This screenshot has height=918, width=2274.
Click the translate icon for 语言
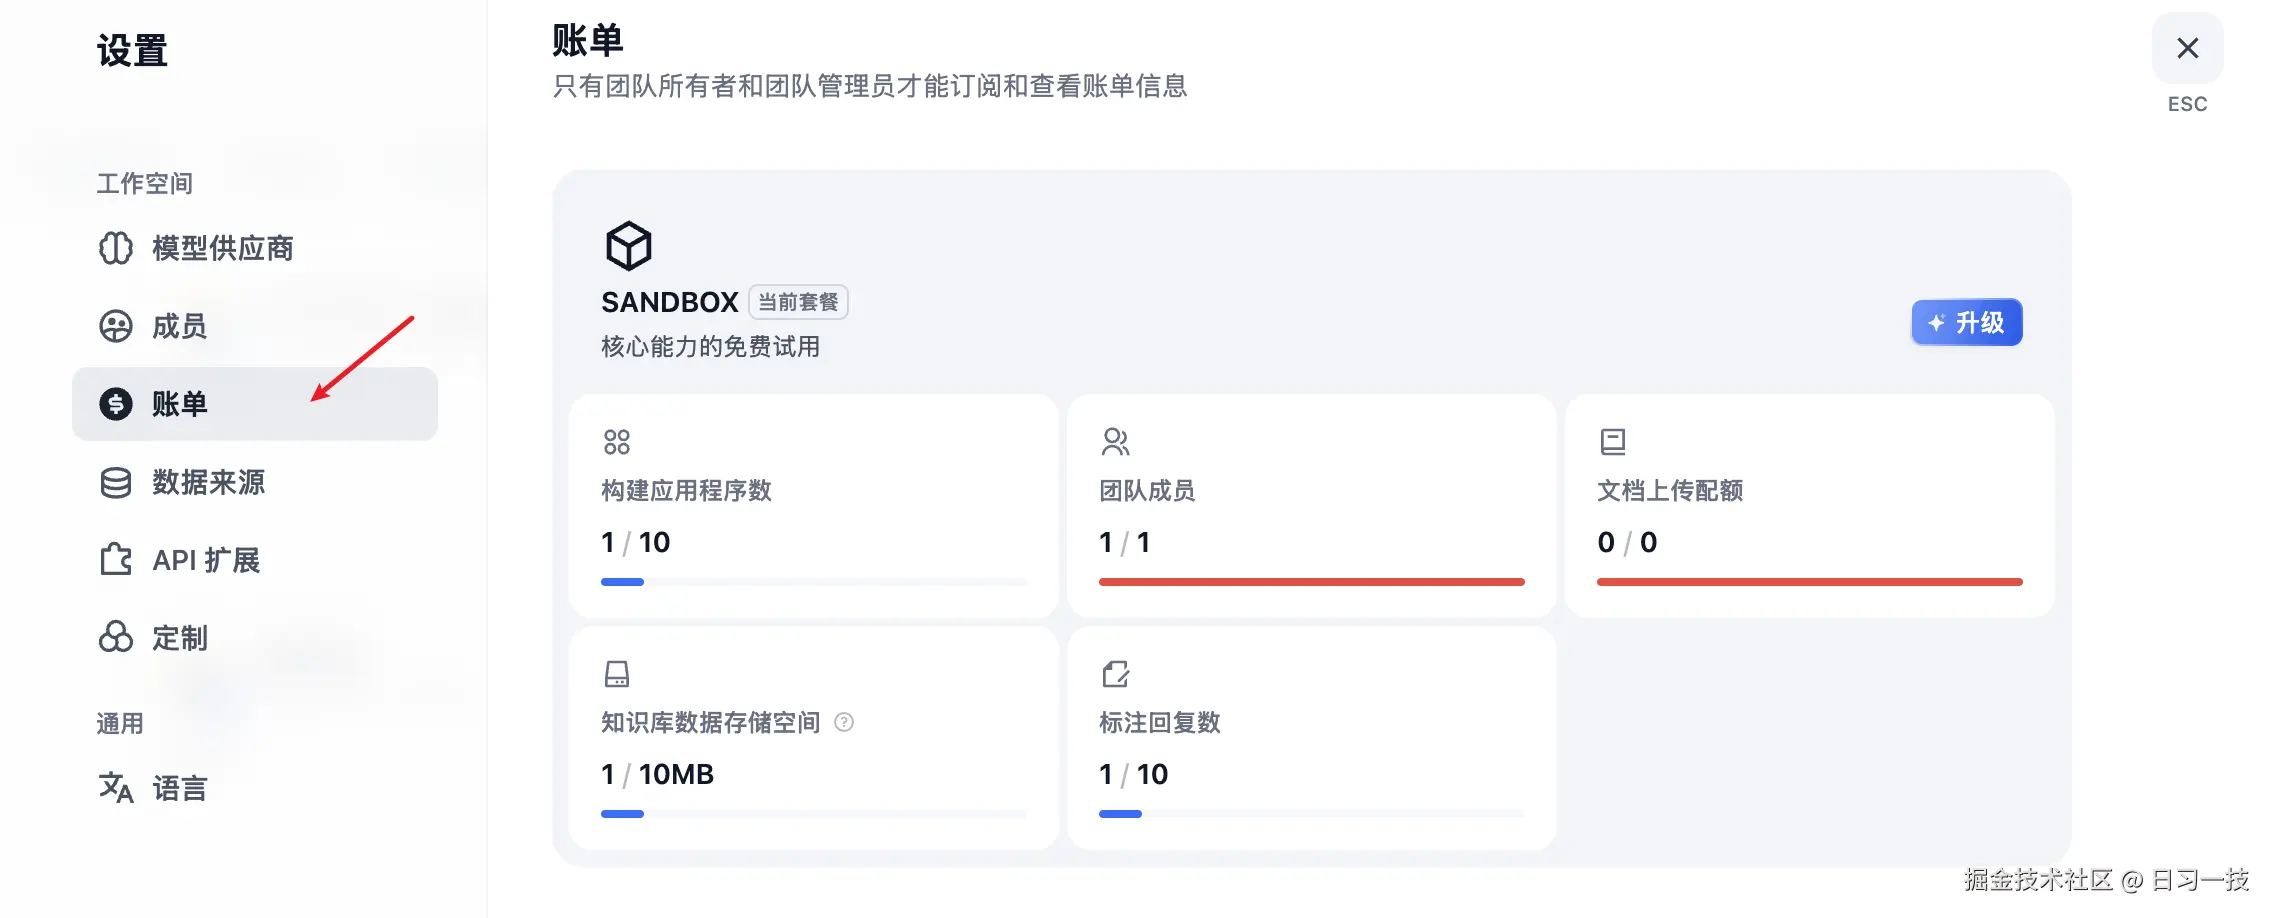[x=116, y=788]
